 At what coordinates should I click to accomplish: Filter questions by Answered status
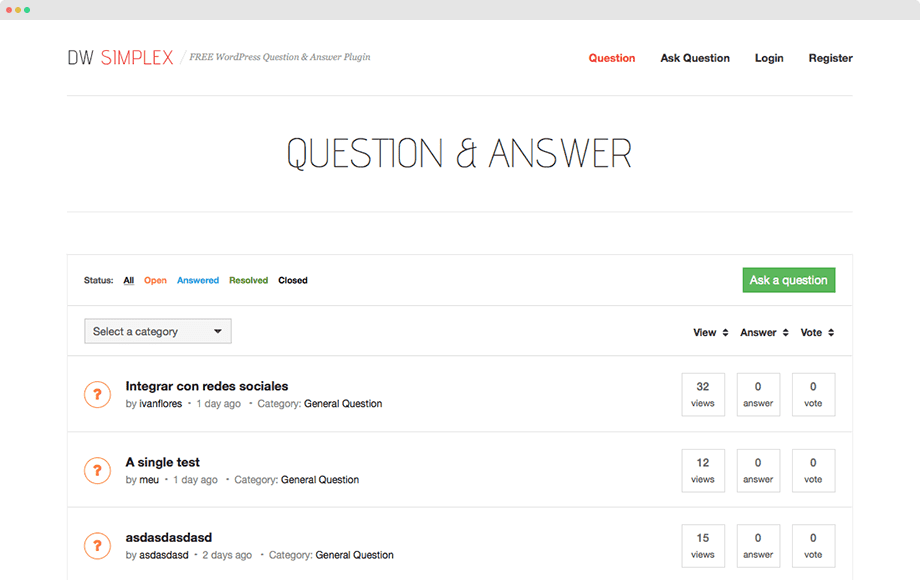(198, 281)
